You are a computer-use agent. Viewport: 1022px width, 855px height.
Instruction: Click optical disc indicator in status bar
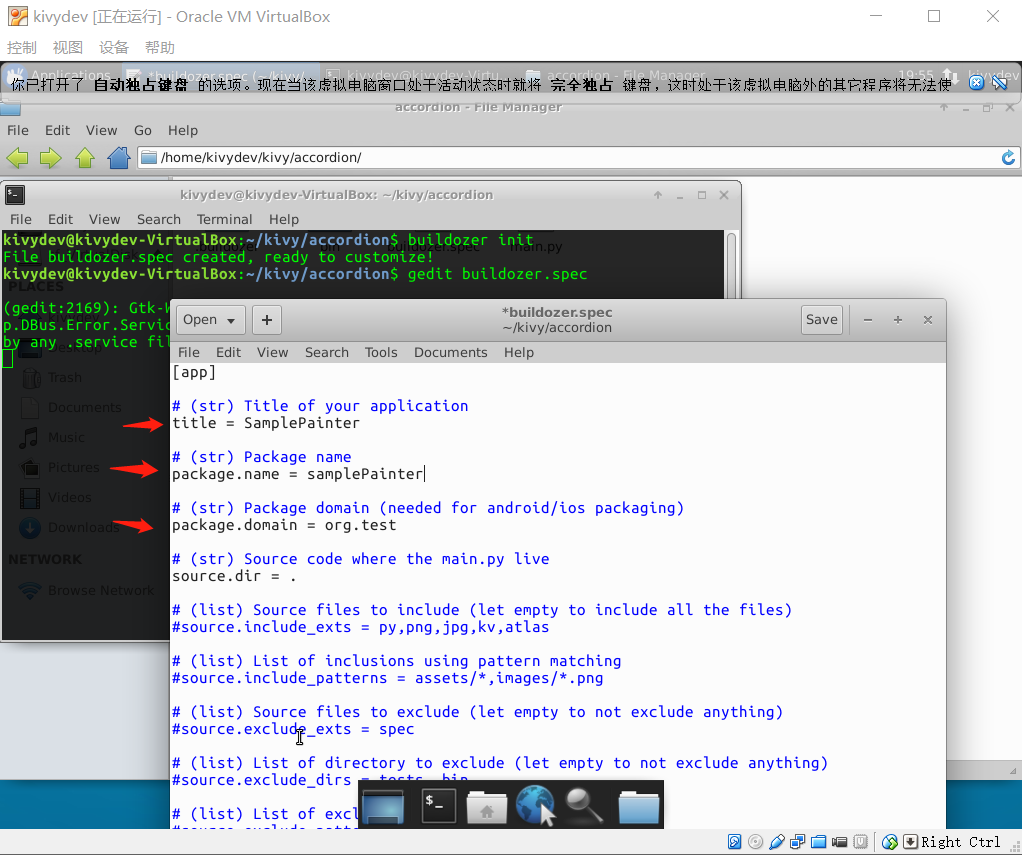pyautogui.click(x=755, y=842)
